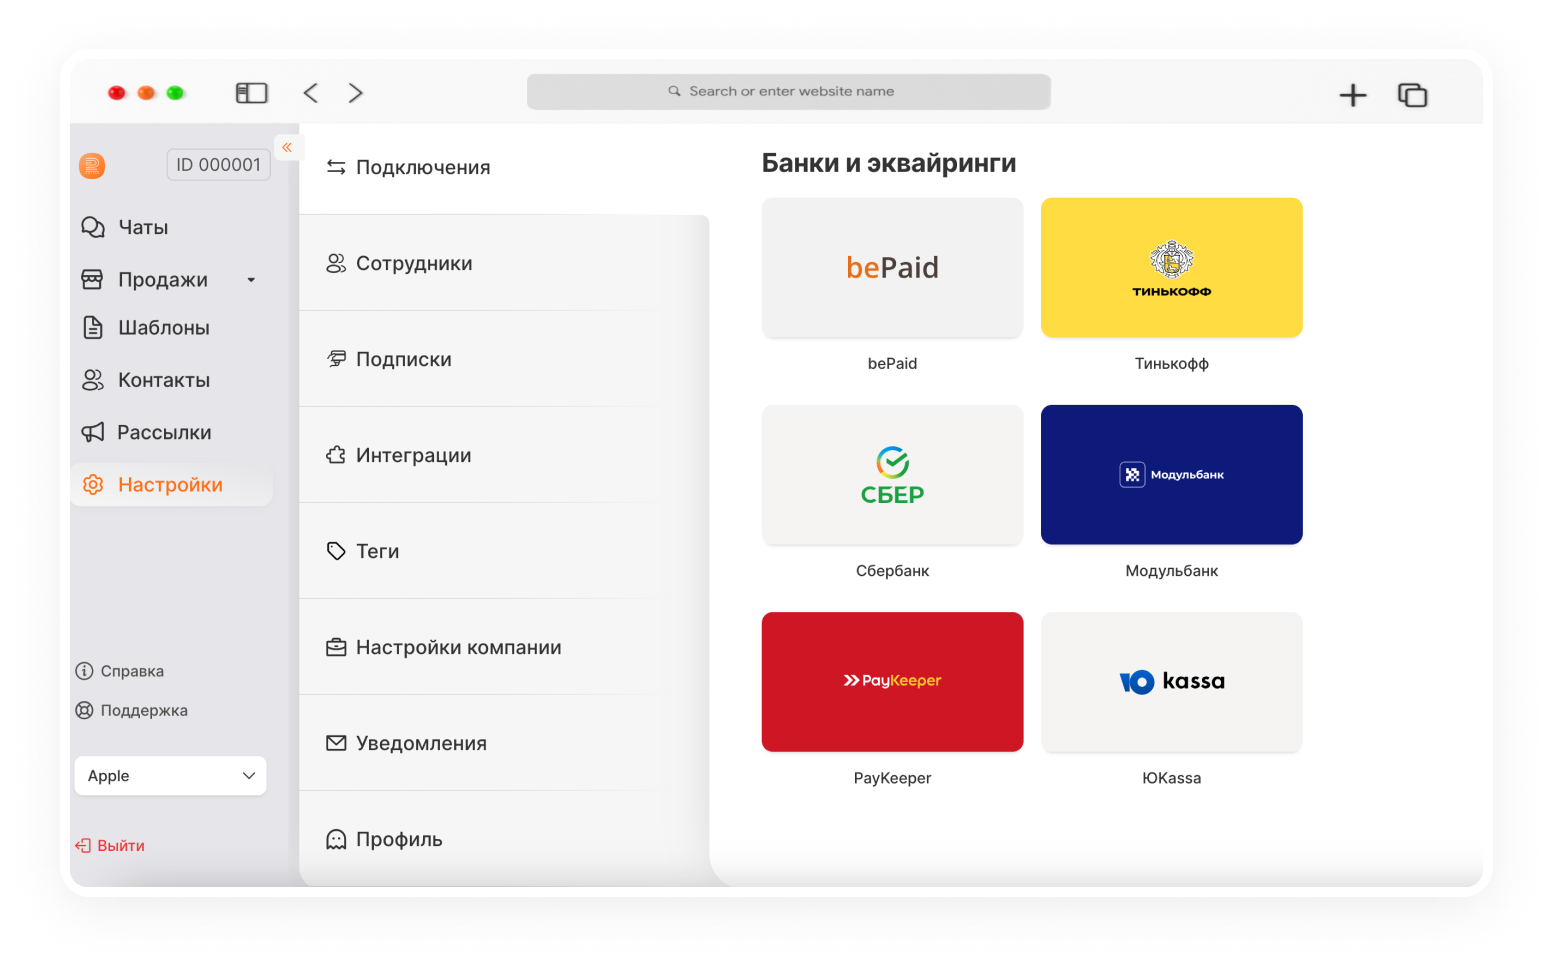
Task: Select the Сбербанк card
Action: (892, 475)
